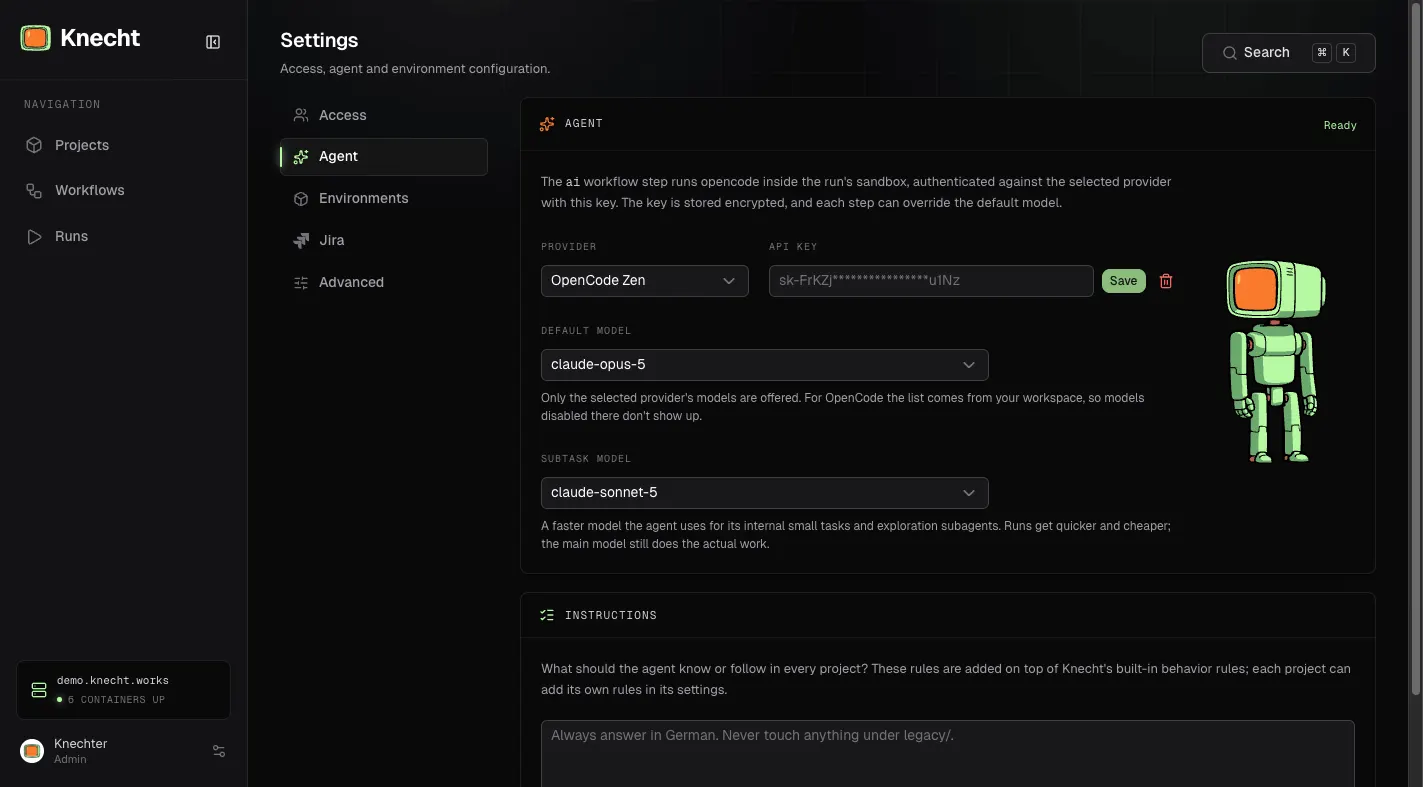This screenshot has width=1423, height=787.
Task: Delete the API key with trash icon
Action: tap(1166, 281)
